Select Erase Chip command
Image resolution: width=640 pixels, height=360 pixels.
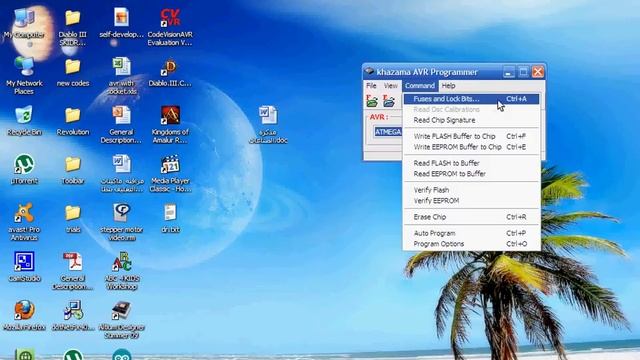tap(471, 217)
